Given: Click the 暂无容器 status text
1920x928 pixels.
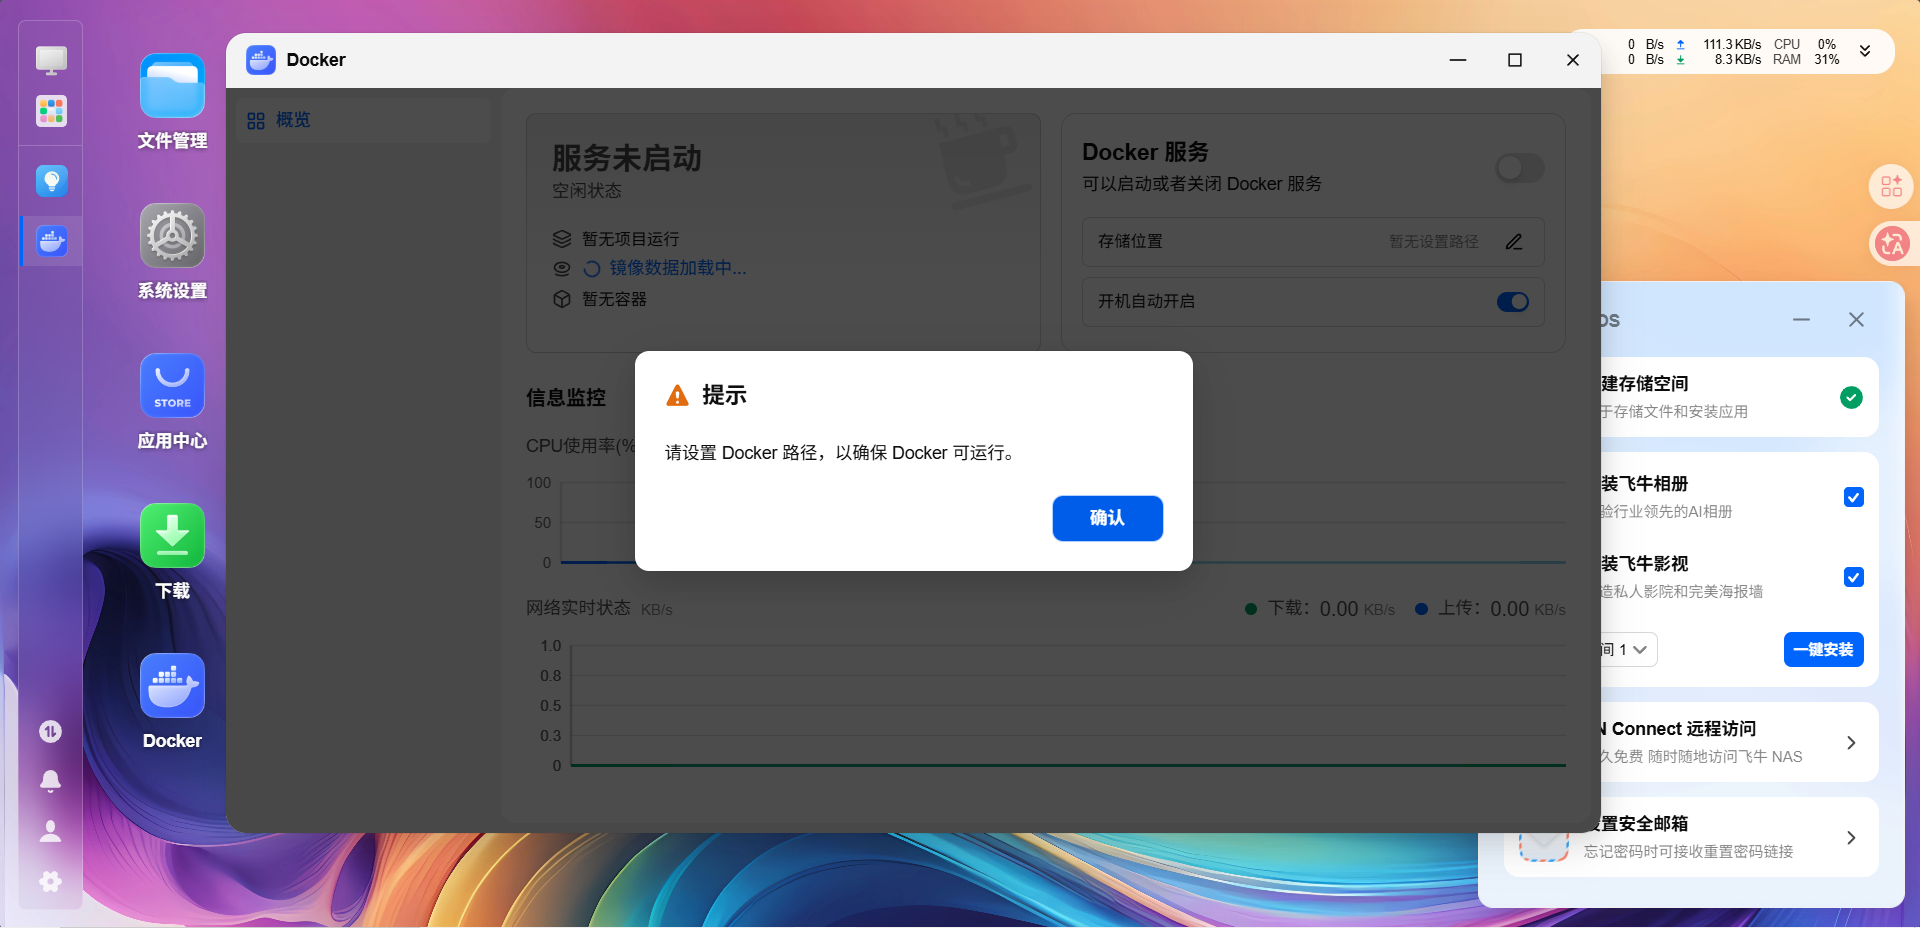Looking at the screenshot, I should click(614, 299).
